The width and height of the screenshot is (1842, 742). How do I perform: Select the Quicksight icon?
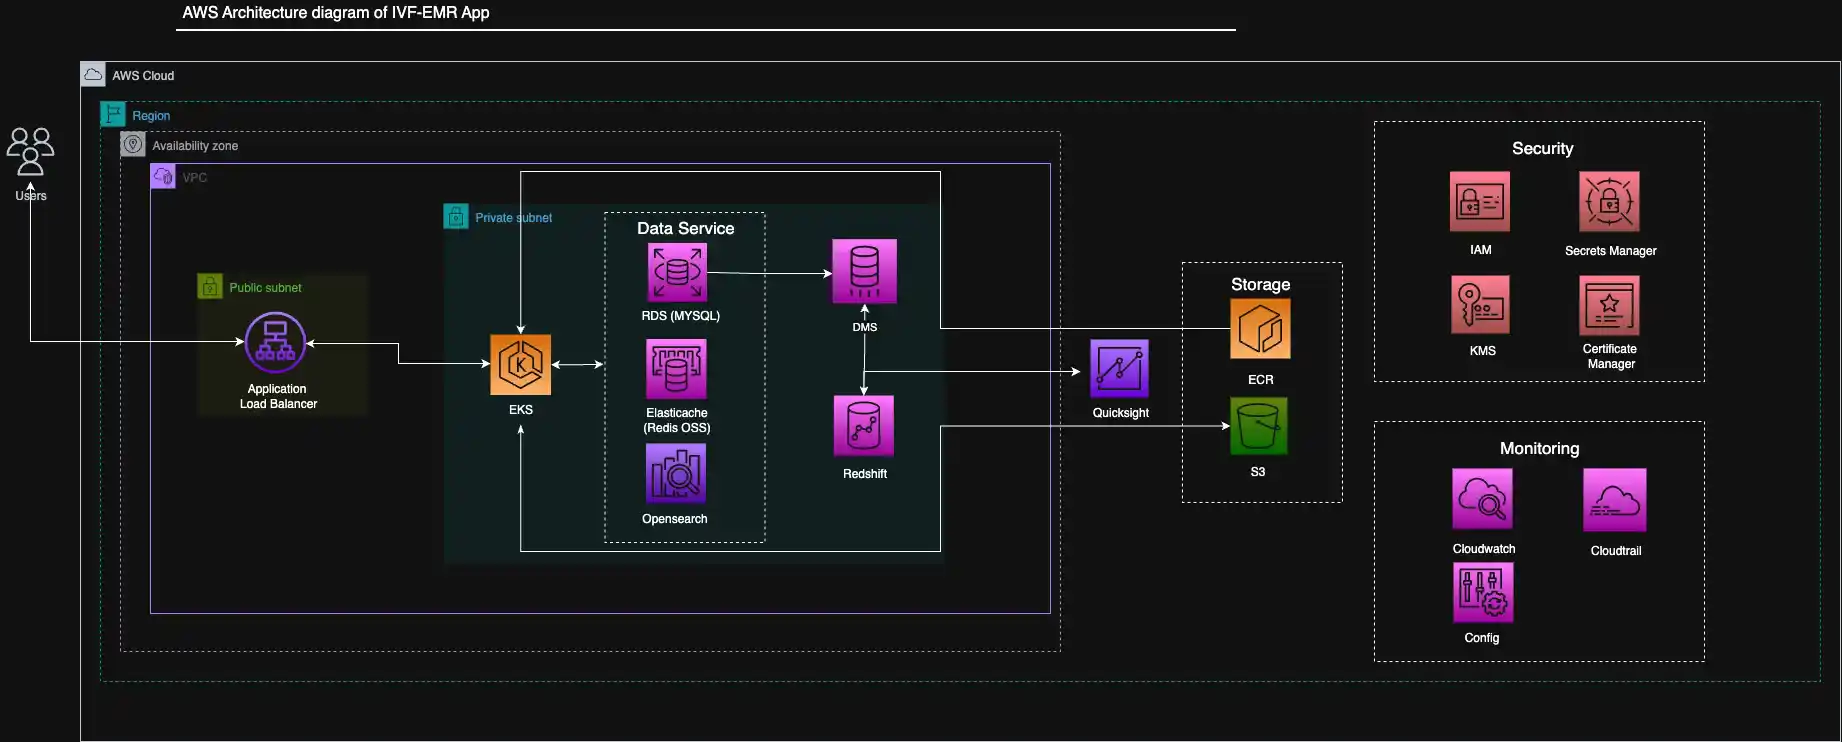pyautogui.click(x=1119, y=369)
